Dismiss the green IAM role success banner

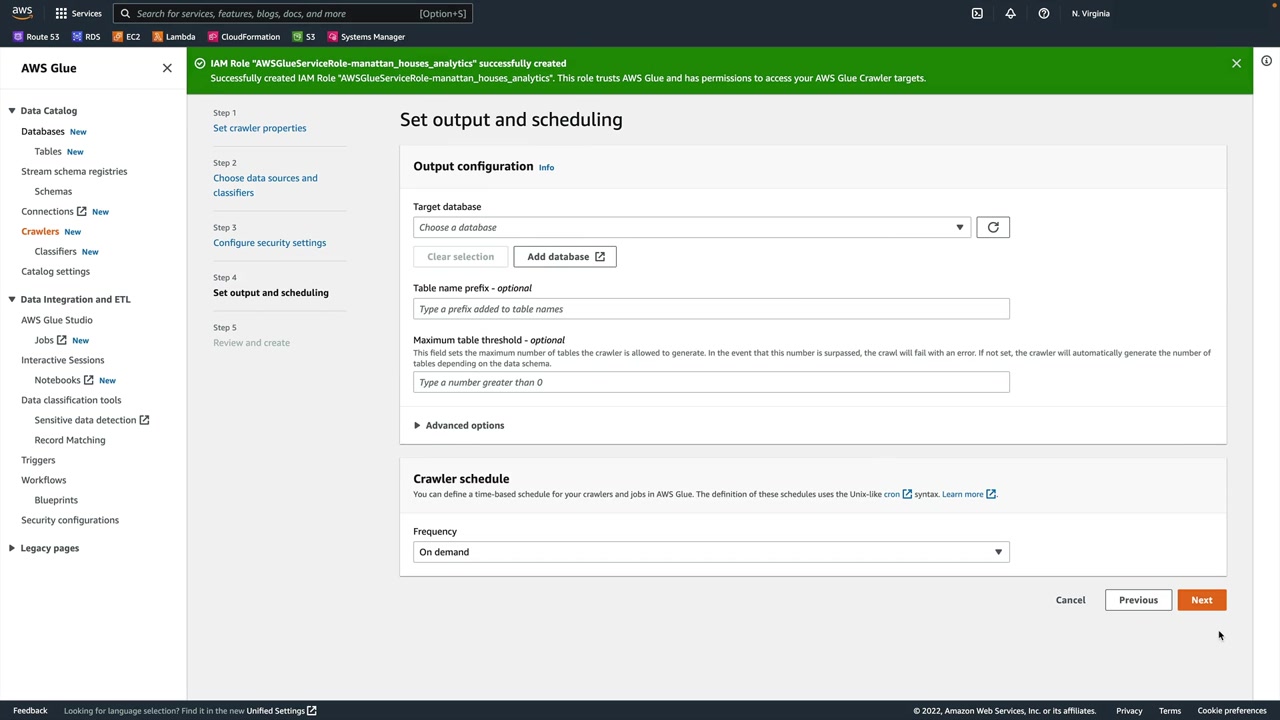coord(1236,63)
